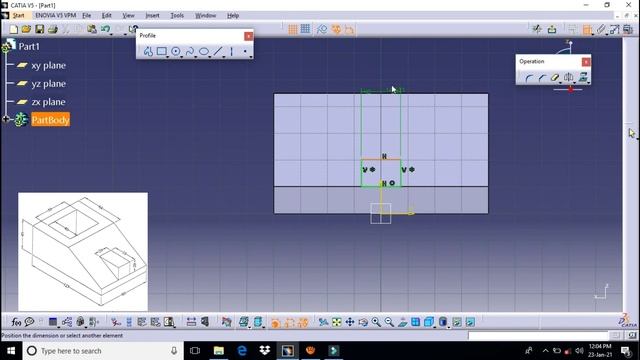Select the PartBody tree item
Viewport: 640px width, 360px height.
[51, 120]
